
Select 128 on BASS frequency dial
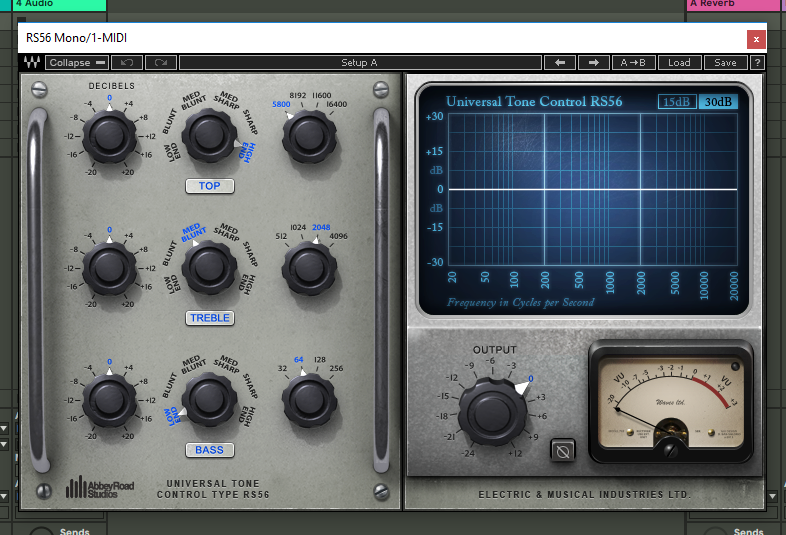click(x=320, y=360)
